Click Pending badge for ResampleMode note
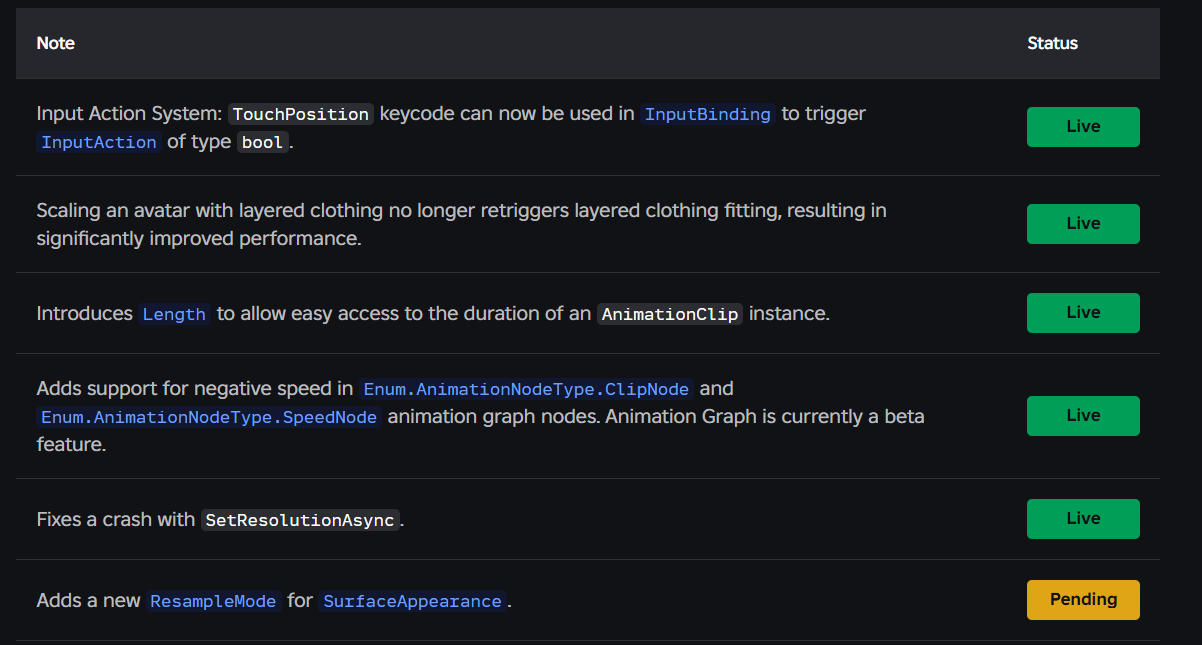Viewport: 1202px width, 645px height. [1083, 600]
